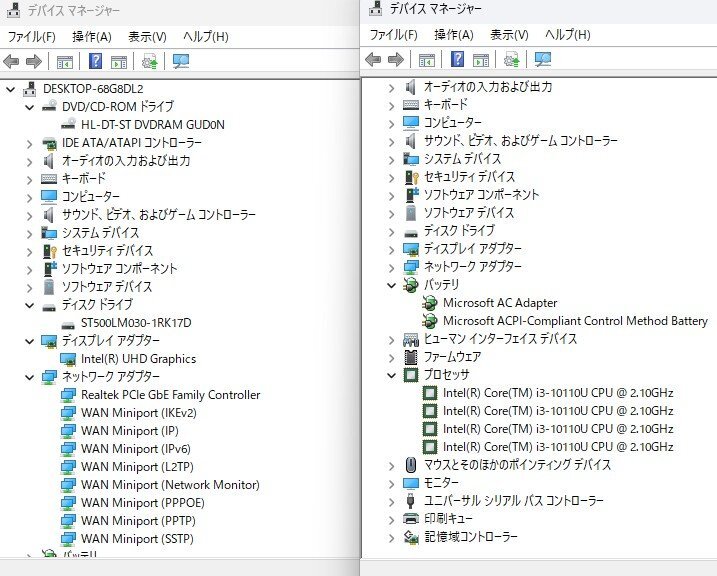Image resolution: width=717 pixels, height=576 pixels.
Task: Click the ユニバーサル シリアル バス USB icon
Action: (x=411, y=500)
